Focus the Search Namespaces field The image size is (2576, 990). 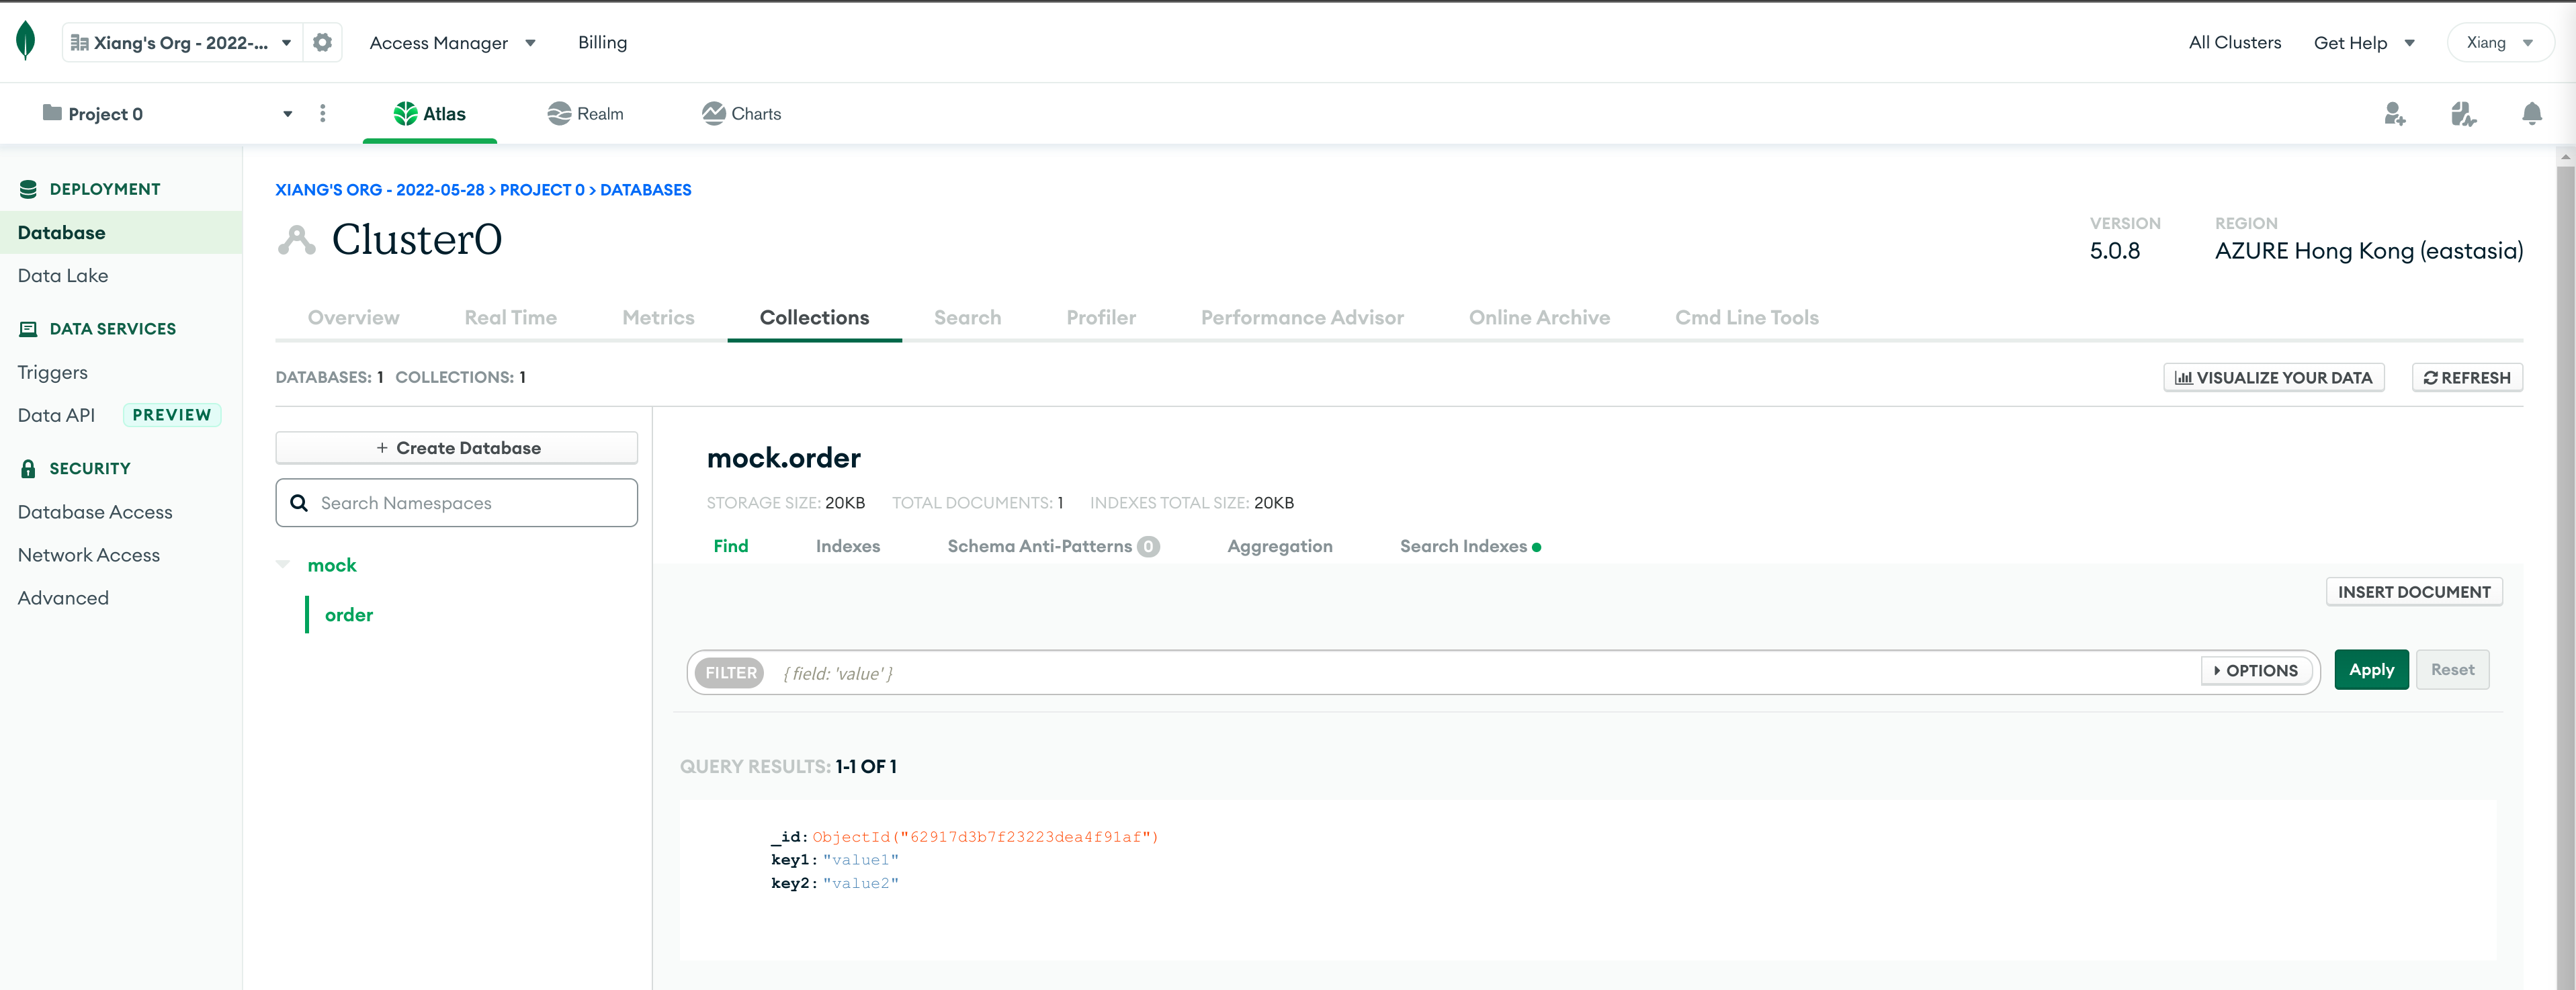click(457, 503)
